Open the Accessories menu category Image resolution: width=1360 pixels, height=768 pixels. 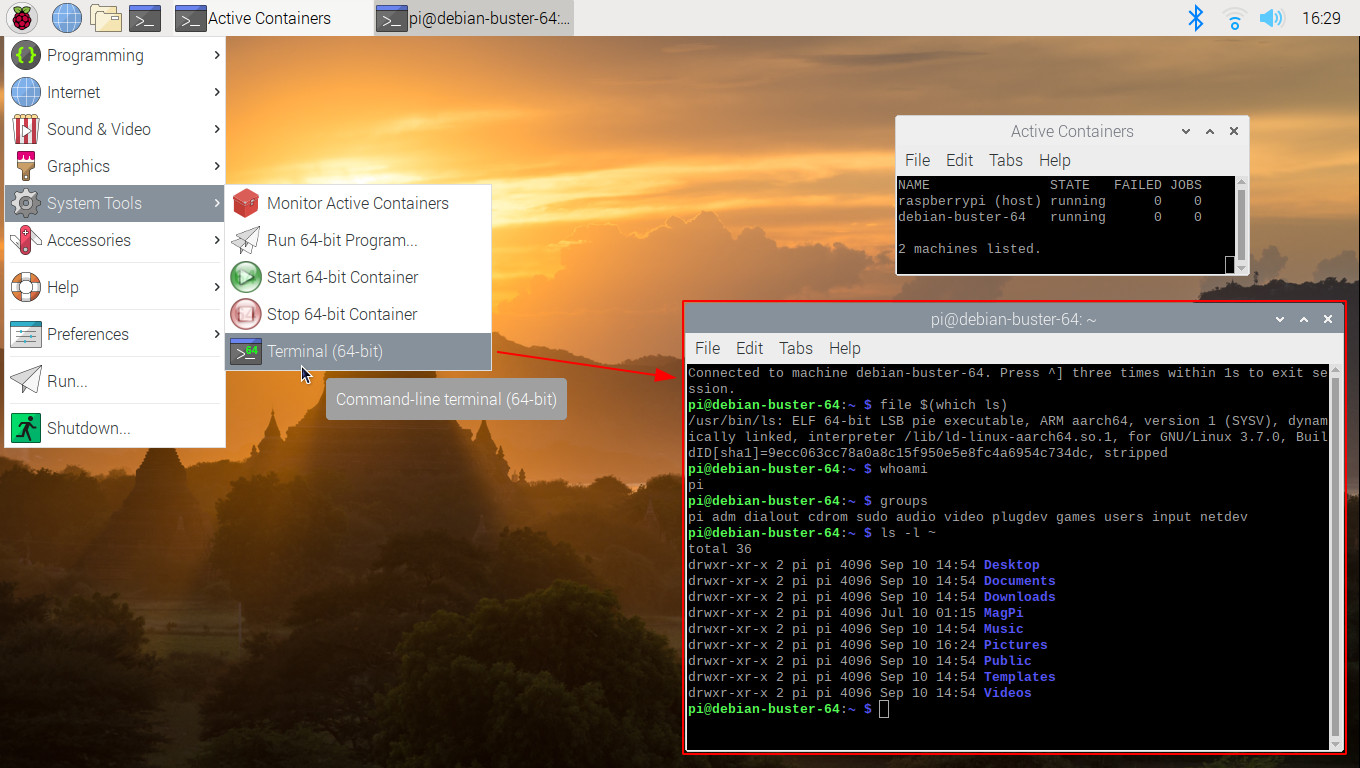(115, 240)
